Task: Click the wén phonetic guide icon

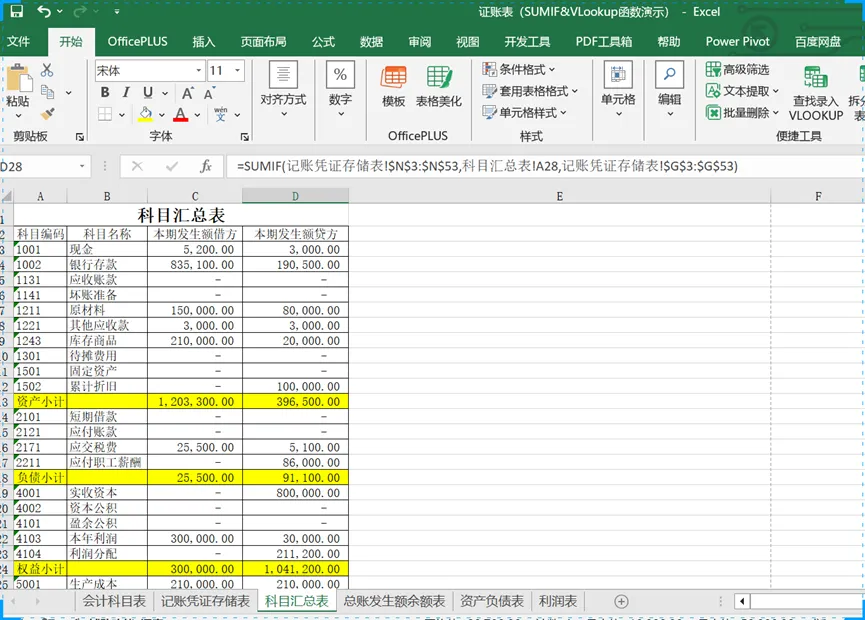Action: pyautogui.click(x=221, y=114)
